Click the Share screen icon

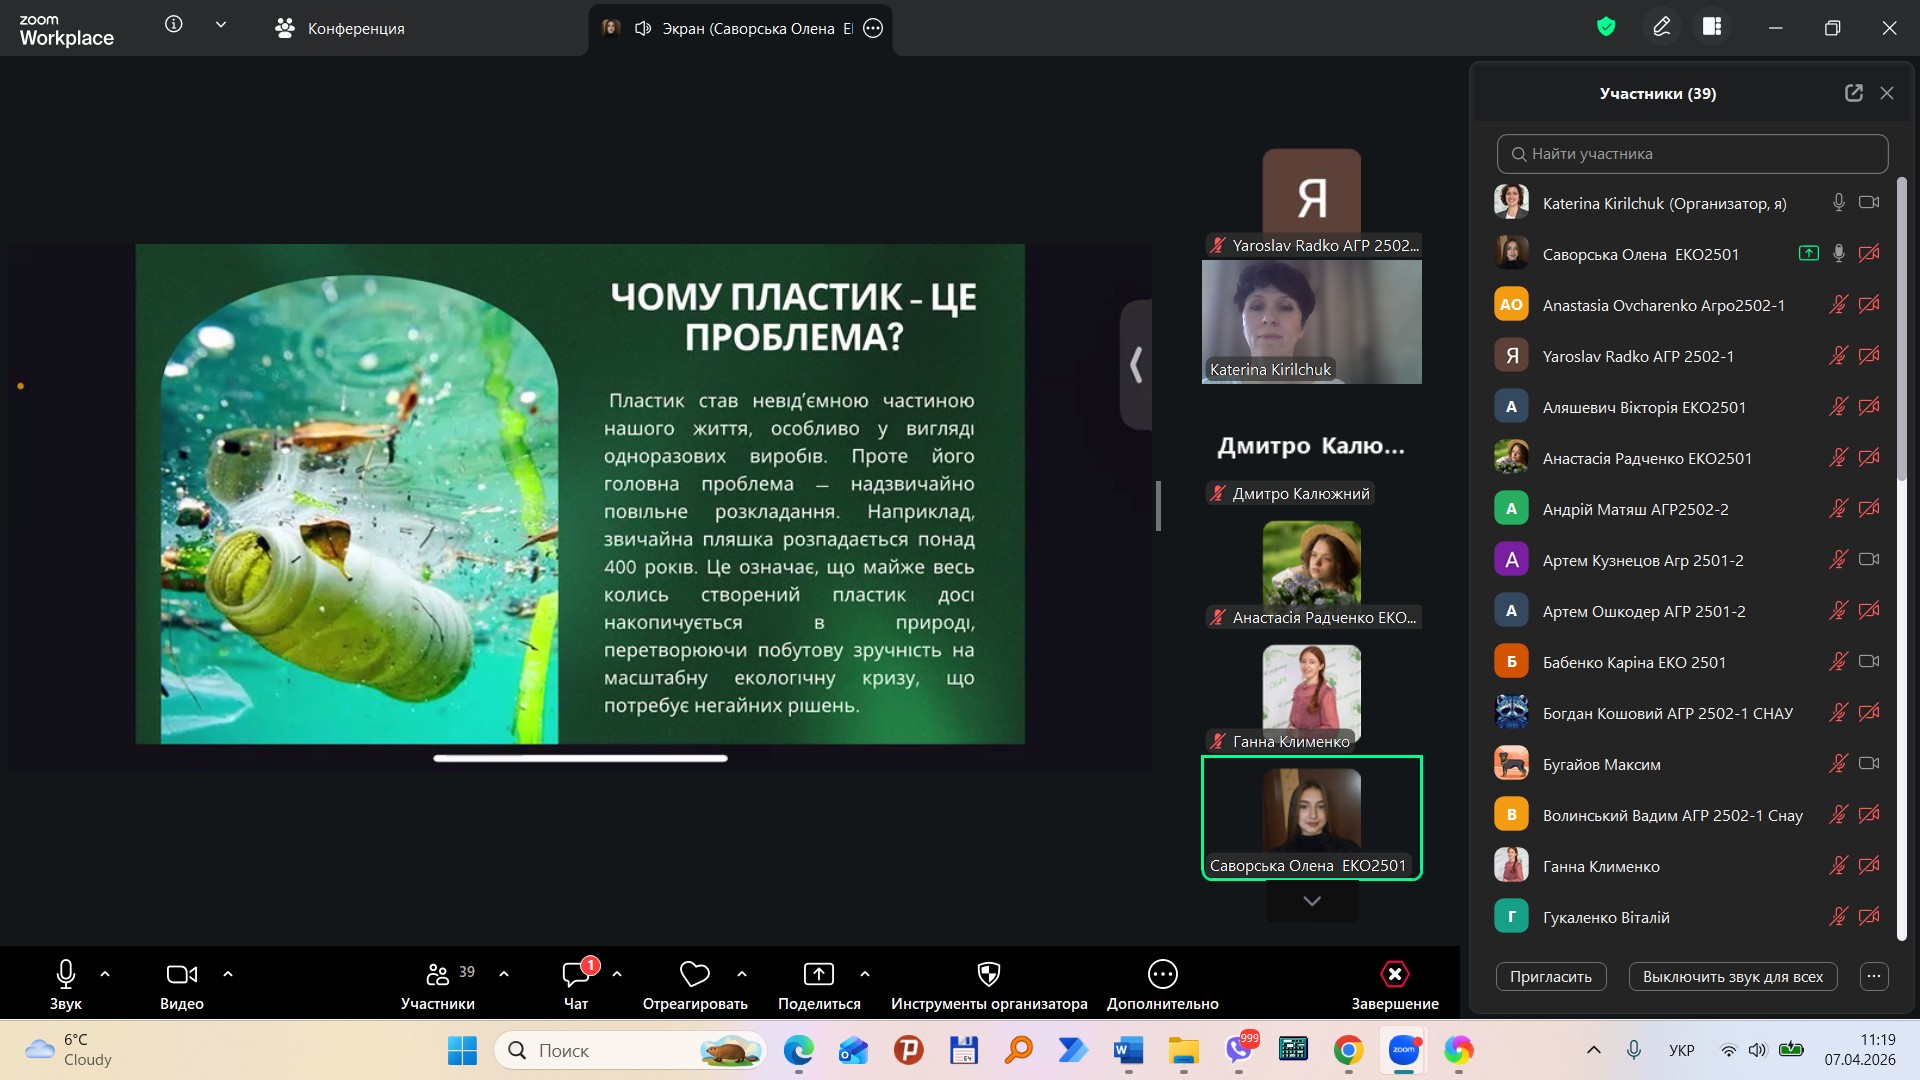[818, 975]
